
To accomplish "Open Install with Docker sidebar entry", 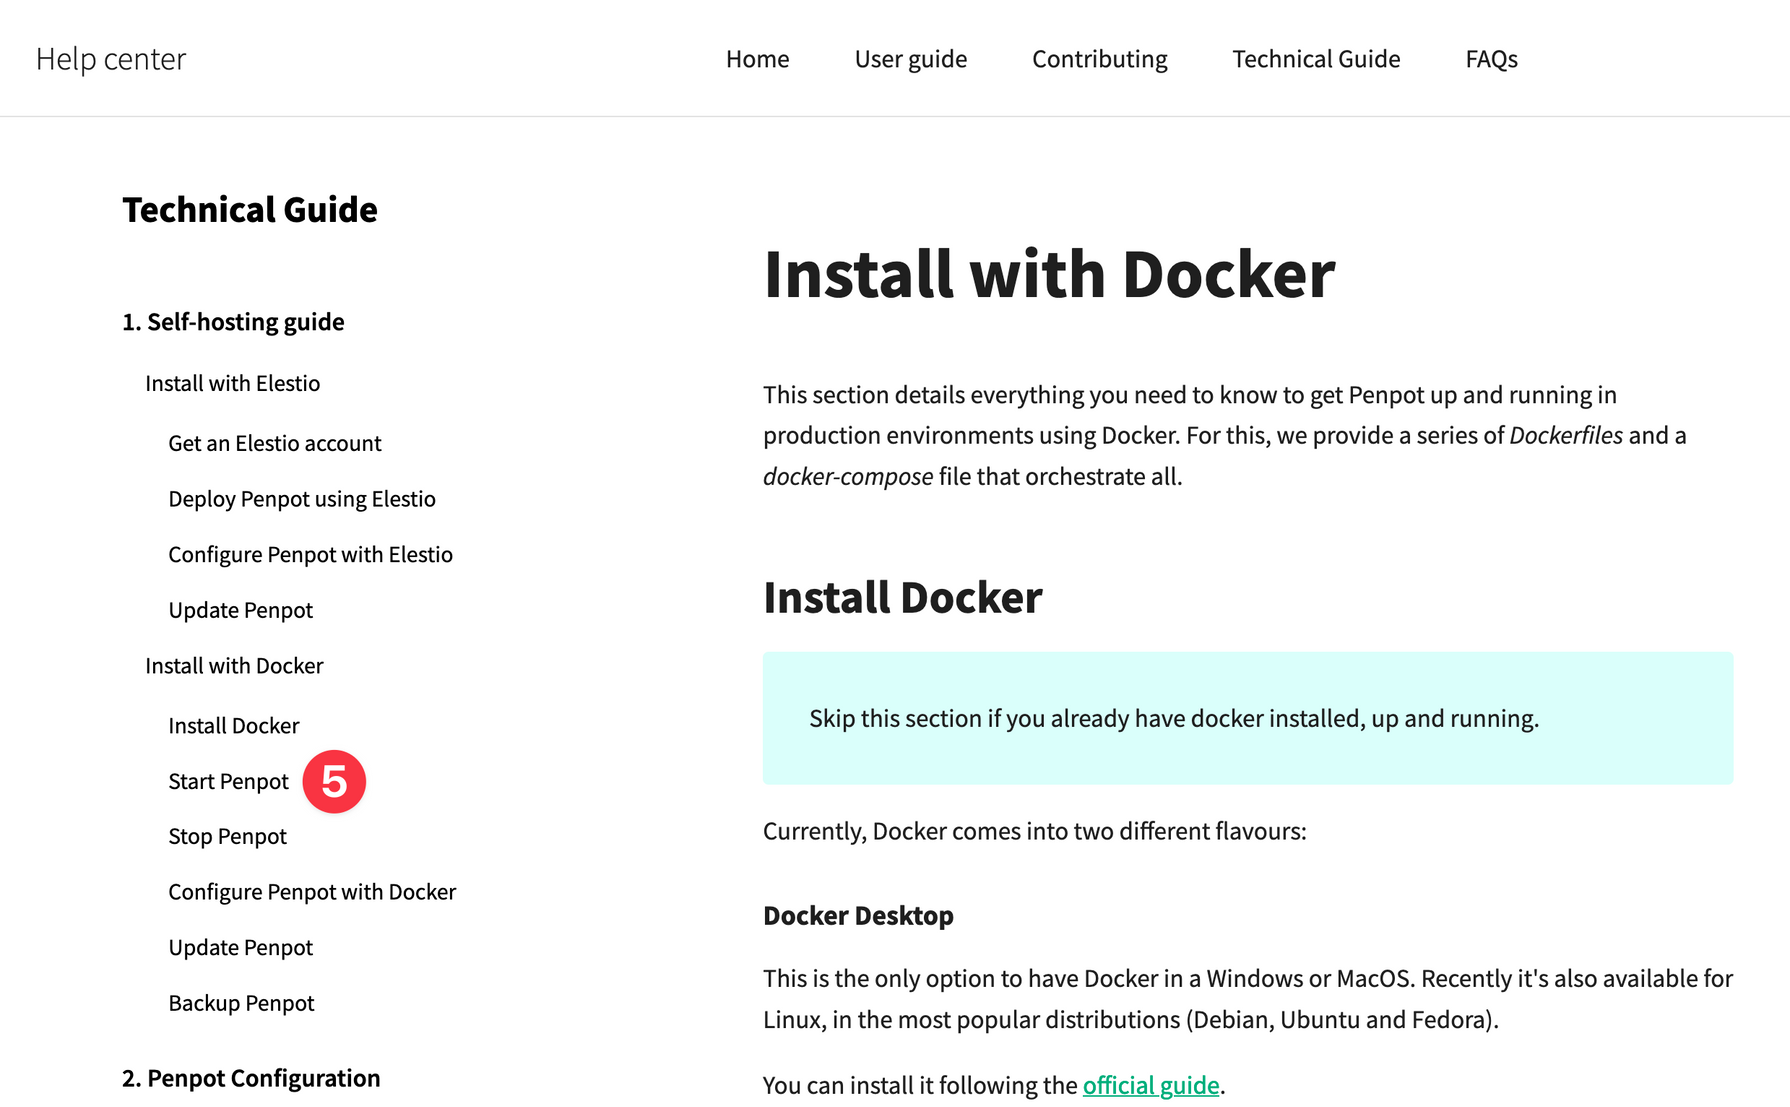I will [235, 665].
